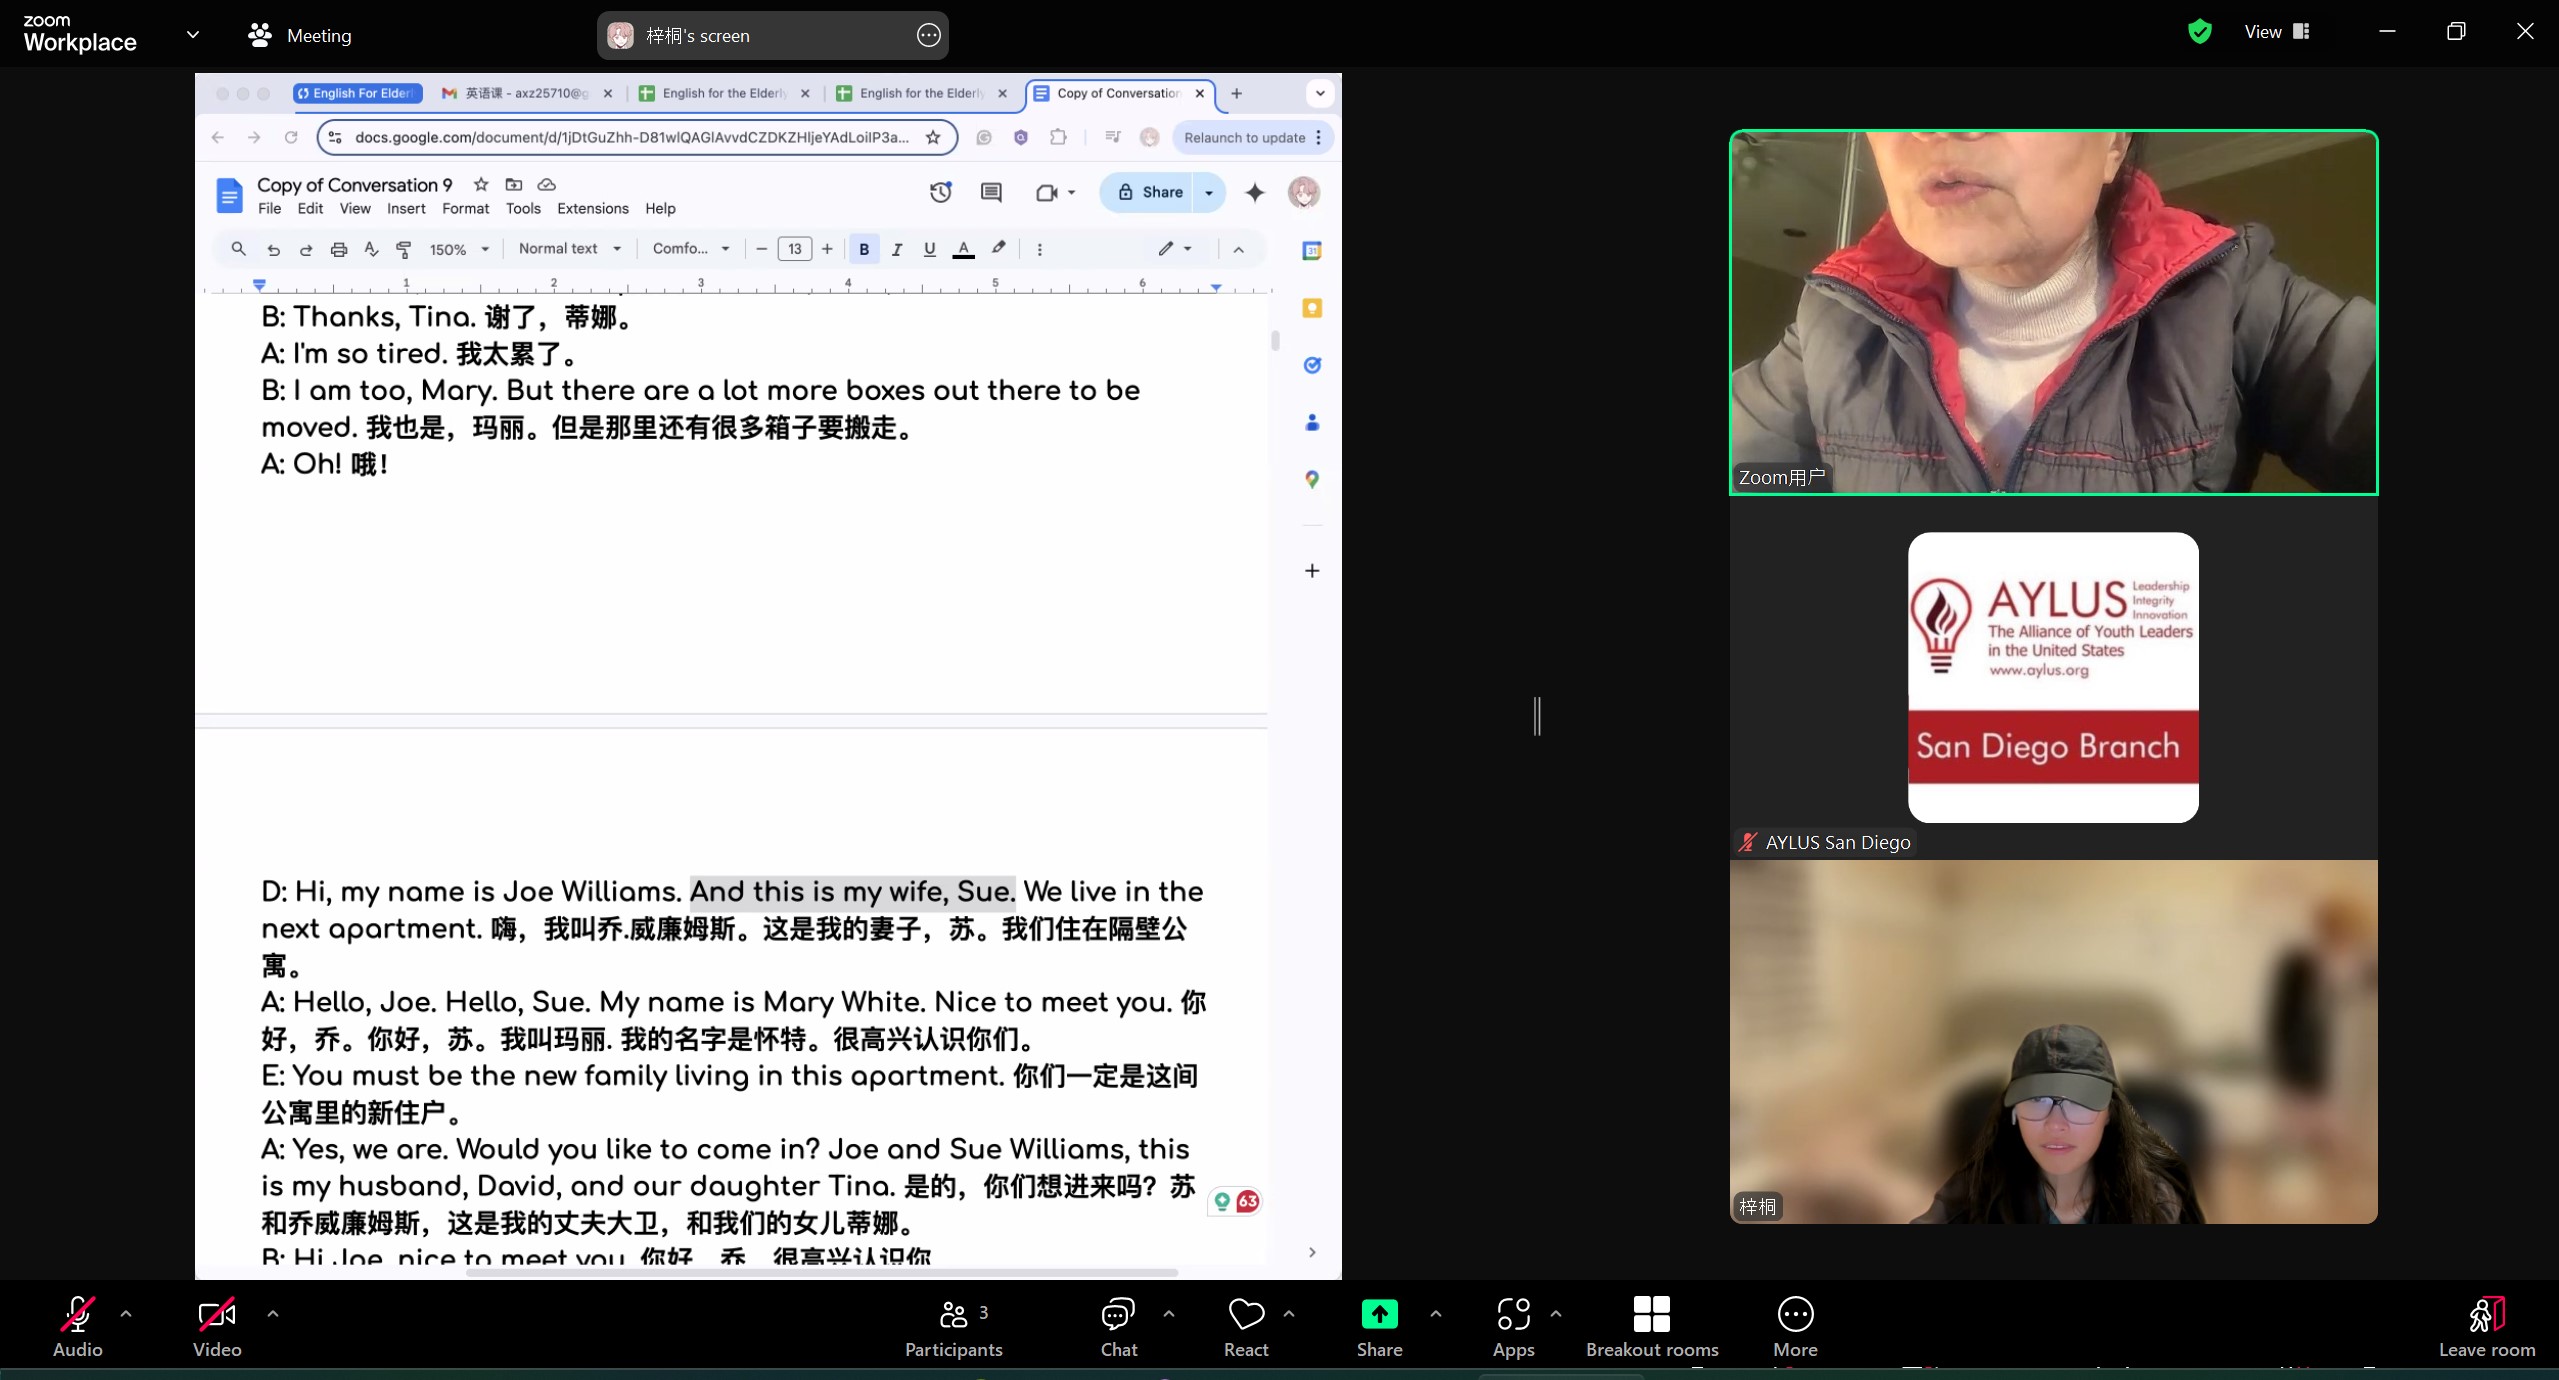Open the Gemini sparkle icon
This screenshot has height=1380, width=2559.
coord(1255,192)
